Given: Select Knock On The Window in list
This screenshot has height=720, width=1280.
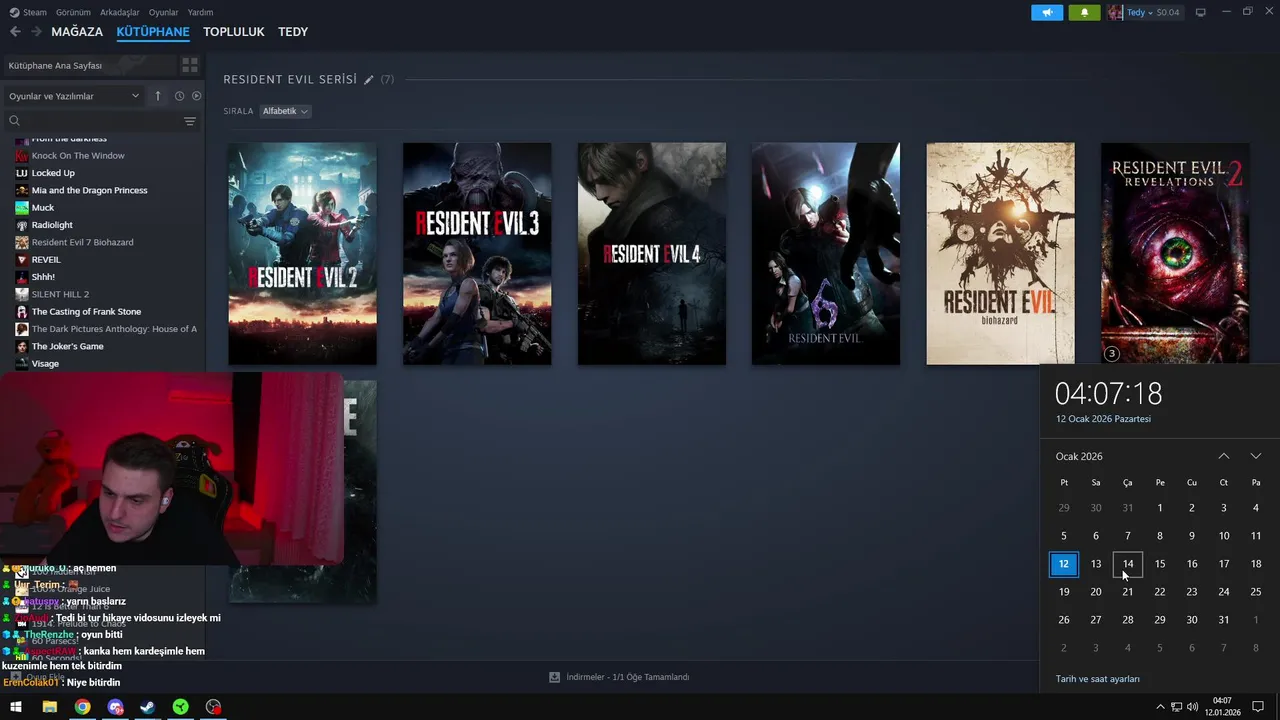Looking at the screenshot, I should click(x=78, y=155).
